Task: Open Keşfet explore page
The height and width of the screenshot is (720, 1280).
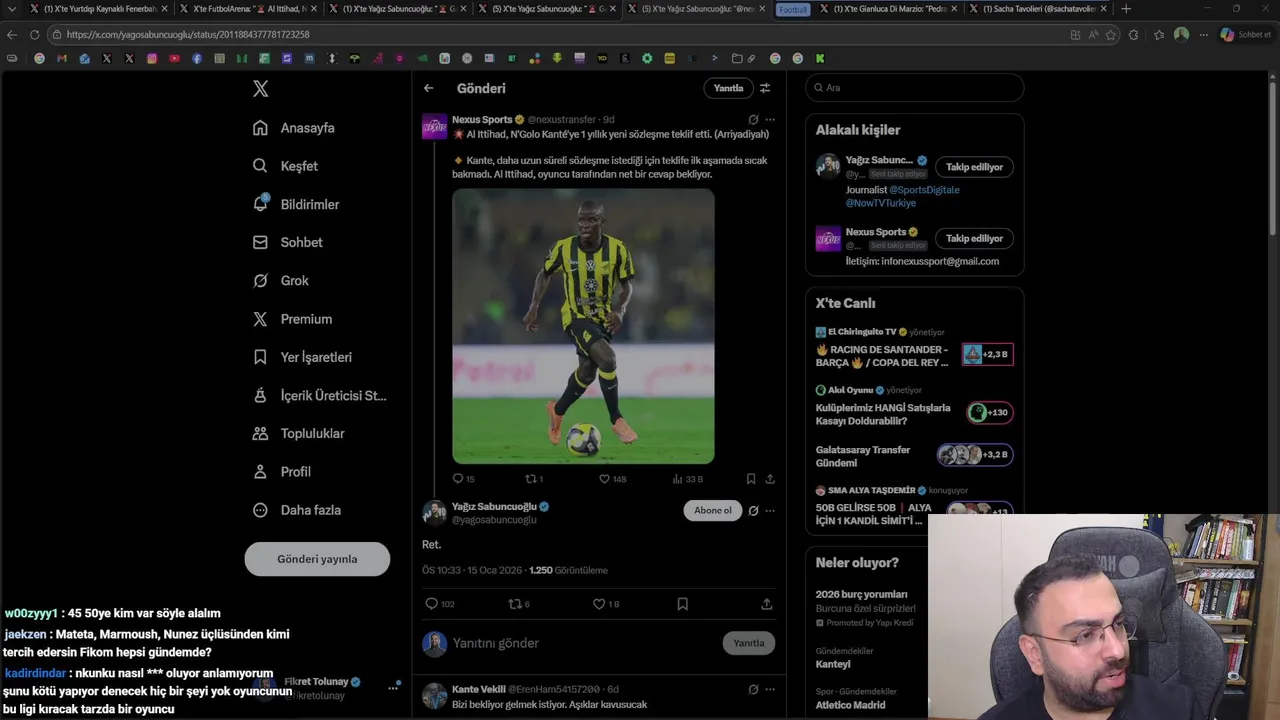Action: tap(286, 166)
